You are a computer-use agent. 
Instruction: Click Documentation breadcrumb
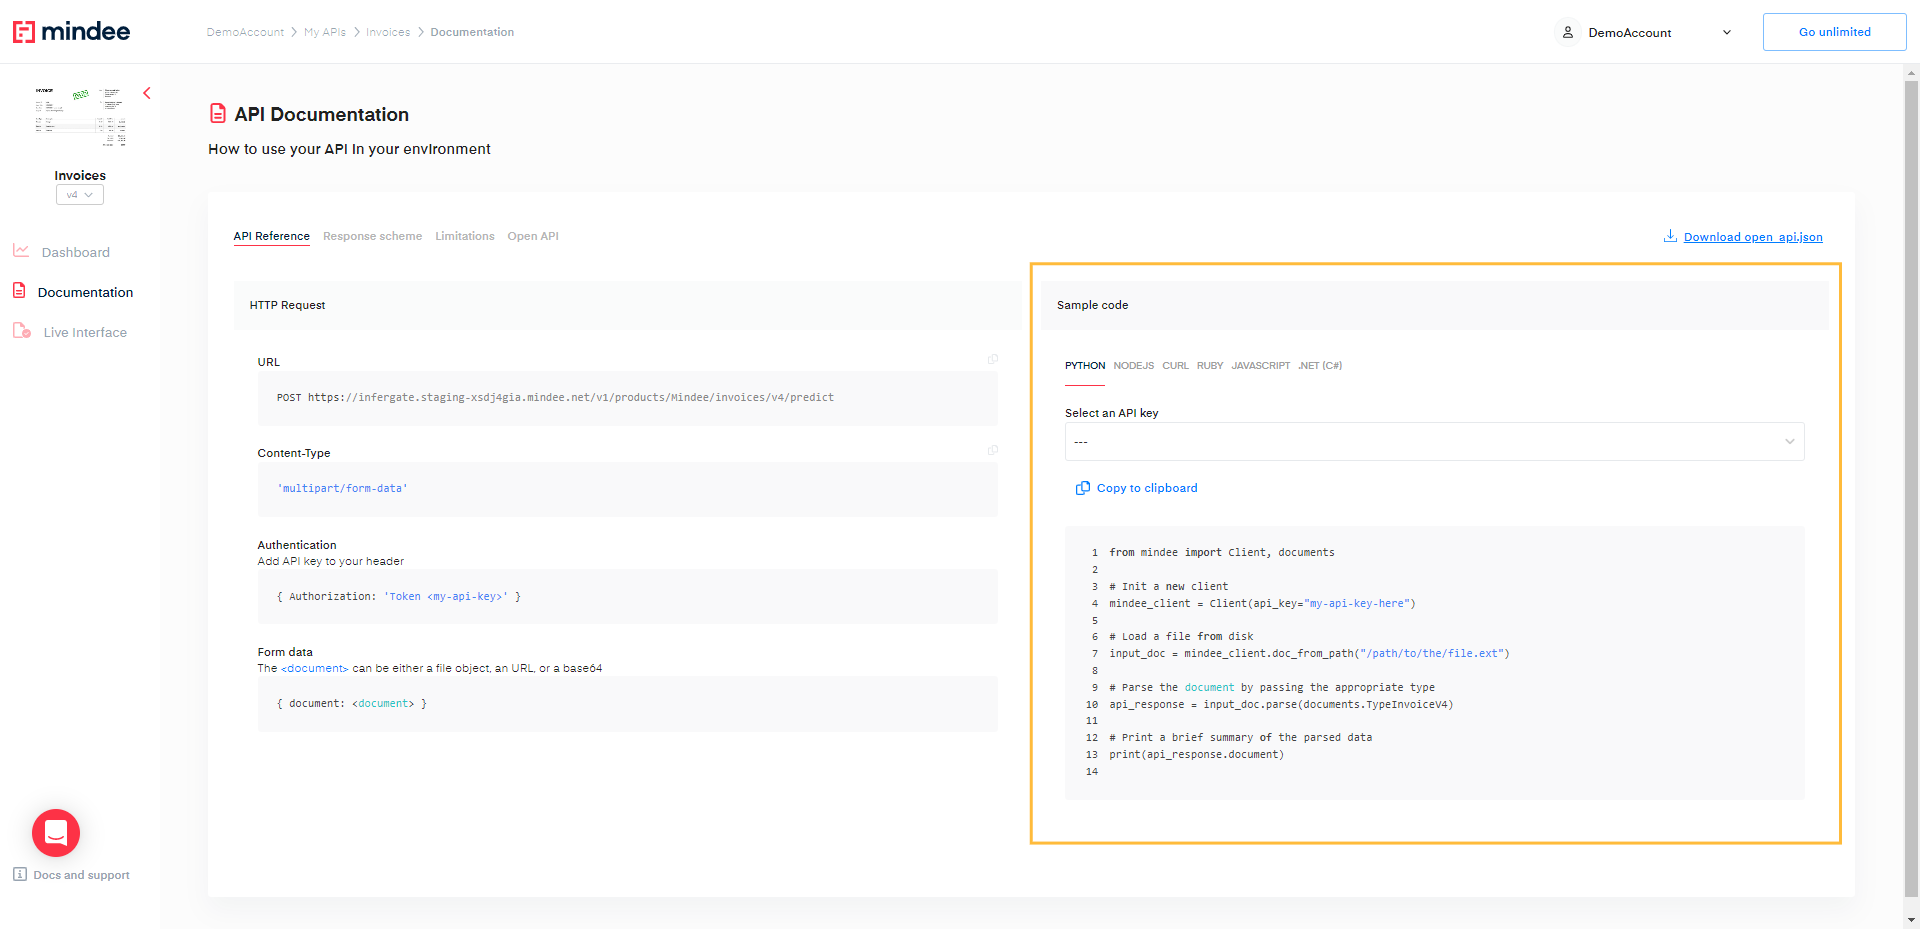[472, 32]
